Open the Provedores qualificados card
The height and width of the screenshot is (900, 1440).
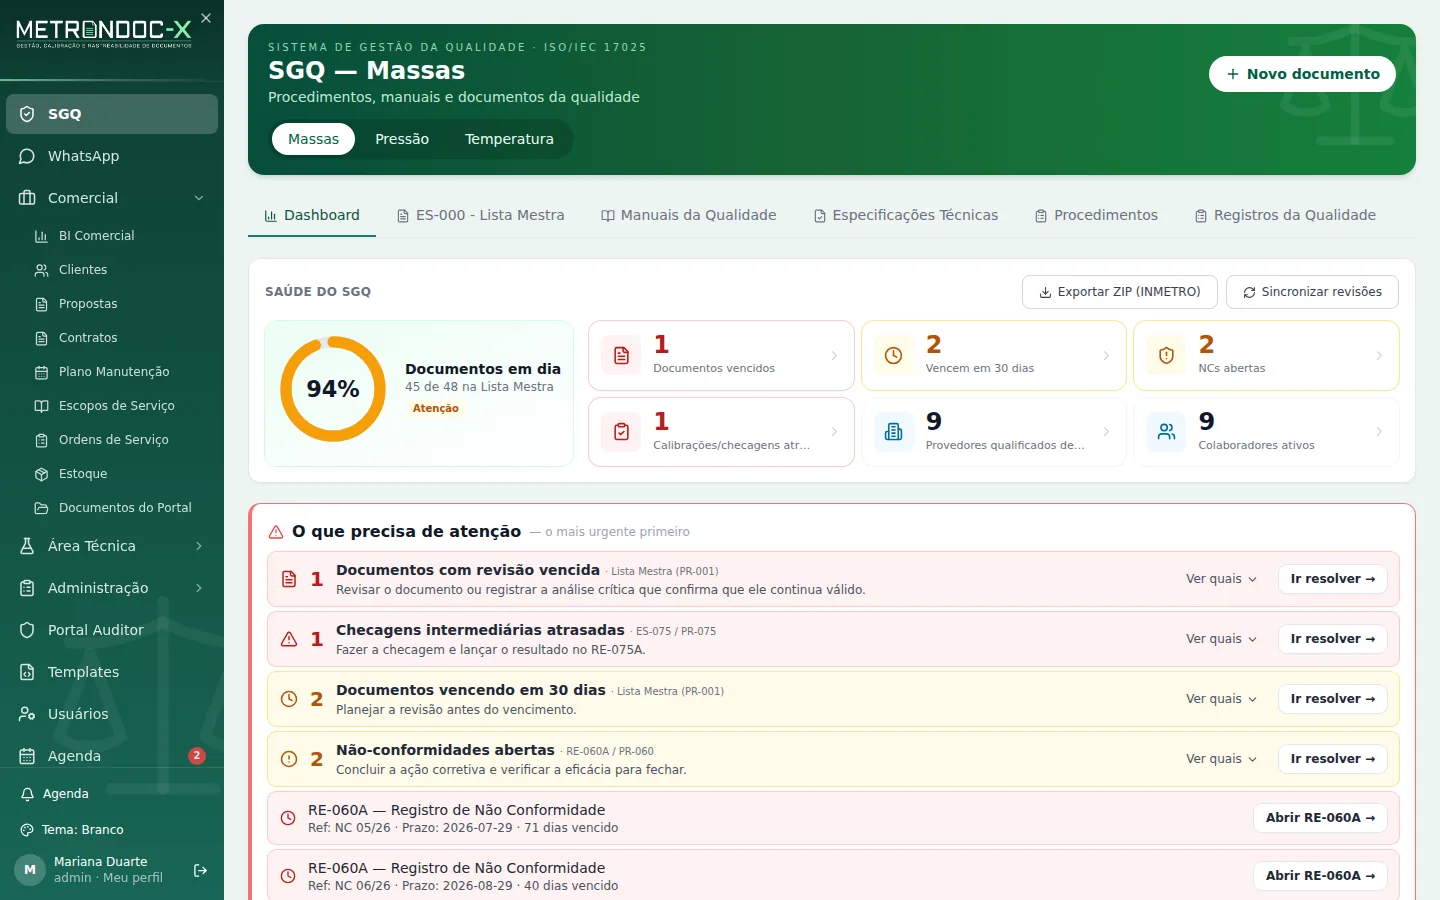994,432
